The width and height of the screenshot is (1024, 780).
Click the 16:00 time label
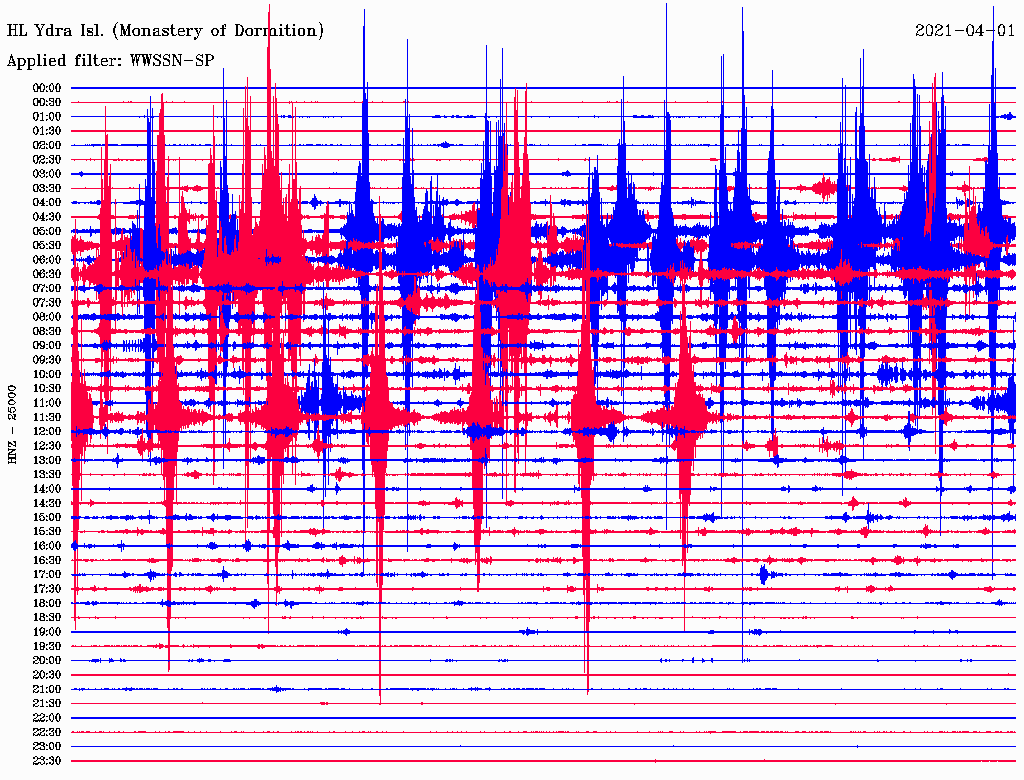tap(47, 547)
